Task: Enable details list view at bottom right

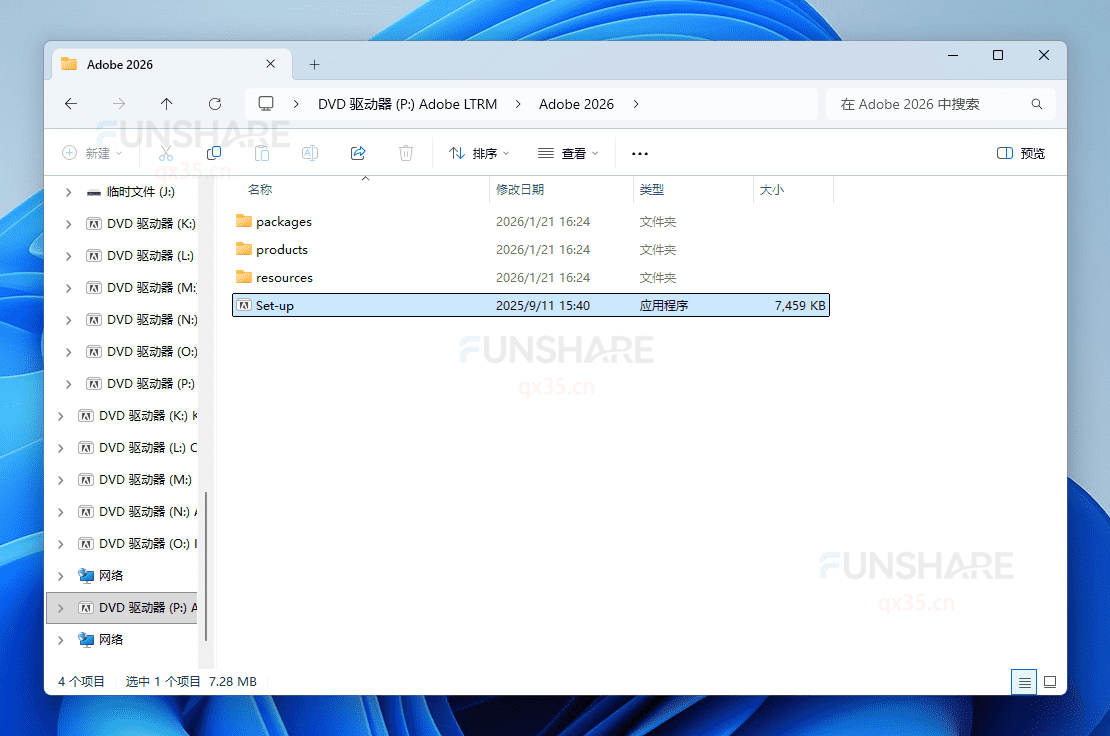Action: (x=1023, y=681)
